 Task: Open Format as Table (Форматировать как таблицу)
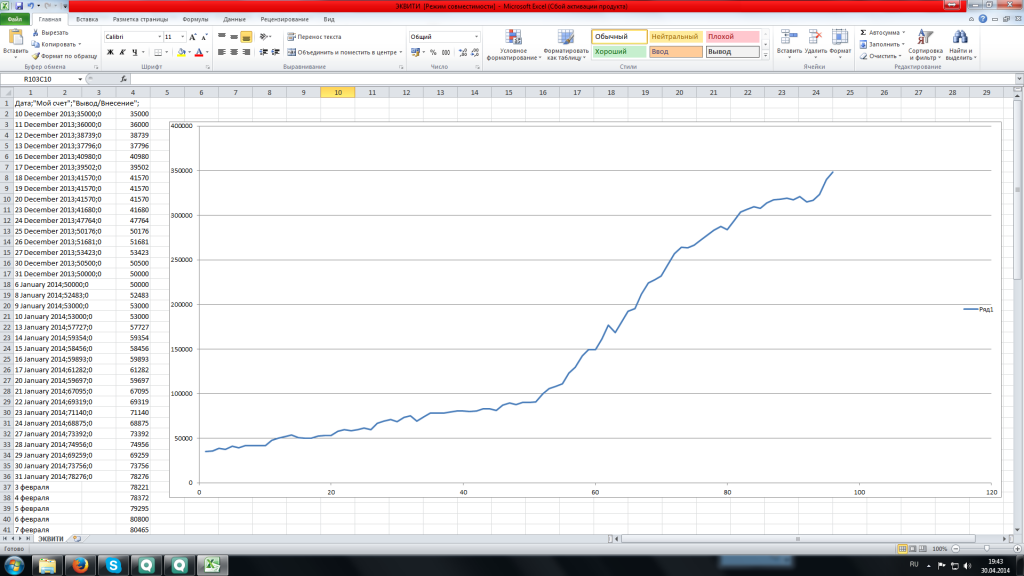566,45
